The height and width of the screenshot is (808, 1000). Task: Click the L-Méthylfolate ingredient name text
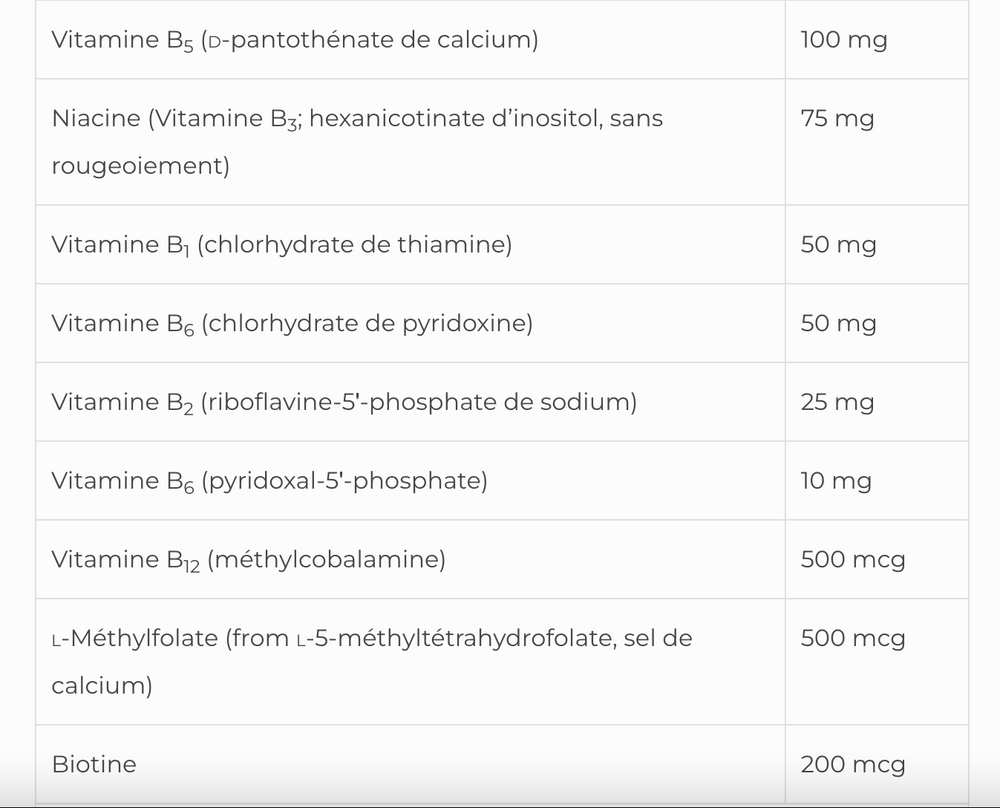click(371, 638)
